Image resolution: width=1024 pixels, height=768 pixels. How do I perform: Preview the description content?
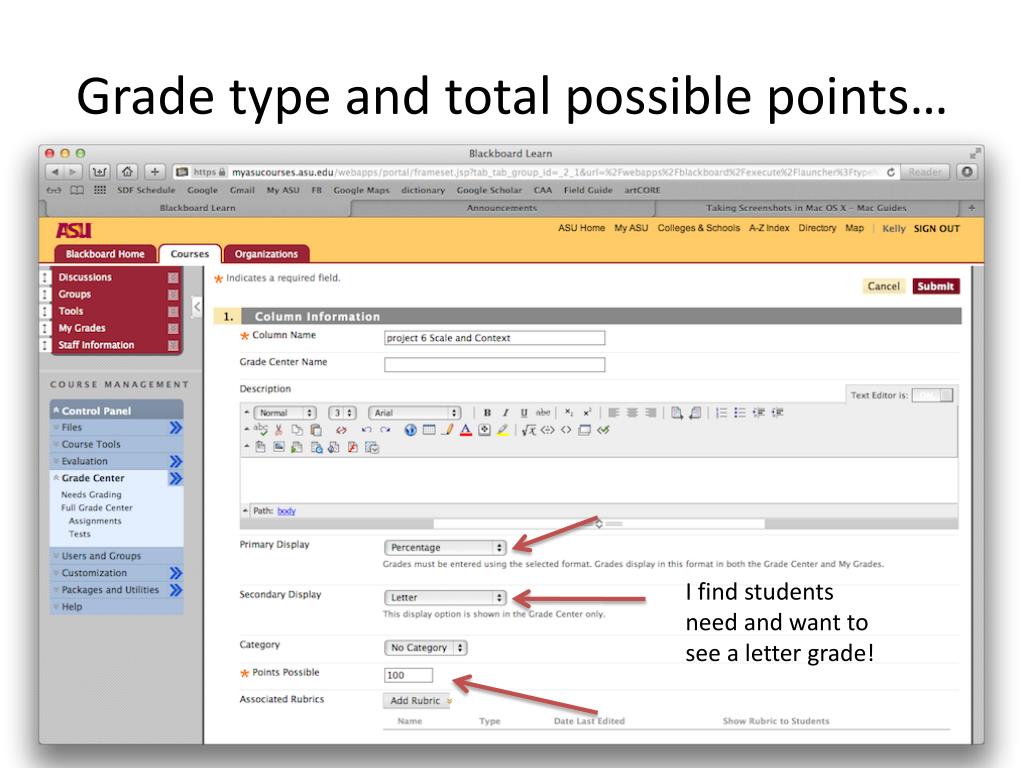[584, 430]
